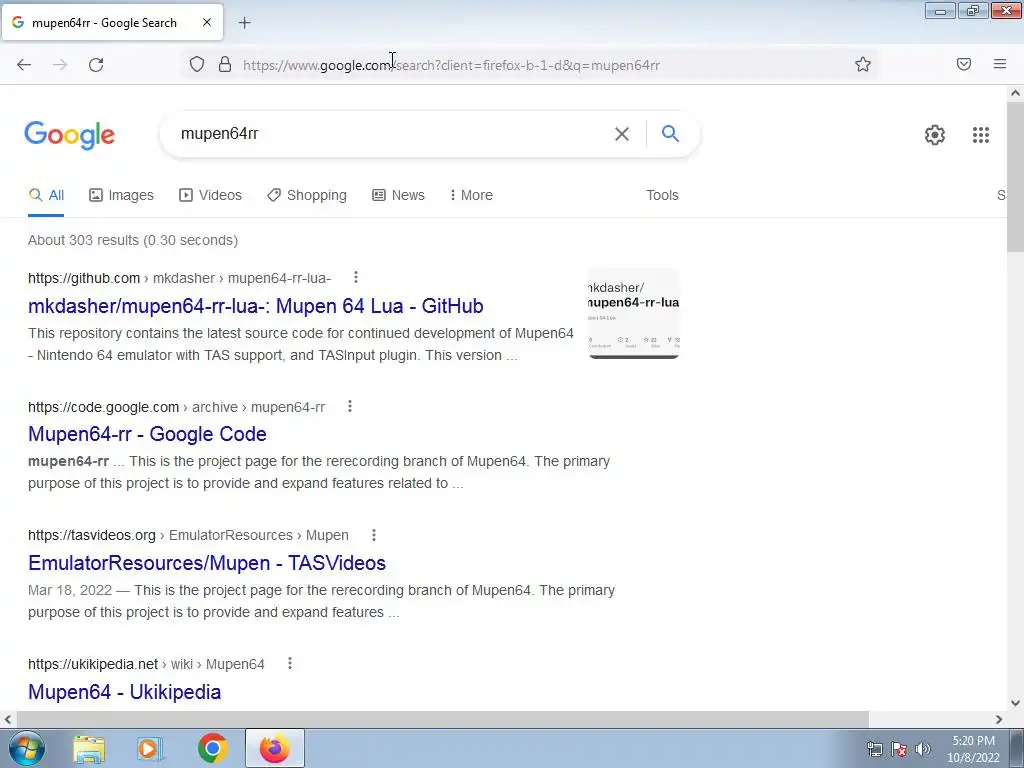Open the tracking protection shield

pos(197,65)
